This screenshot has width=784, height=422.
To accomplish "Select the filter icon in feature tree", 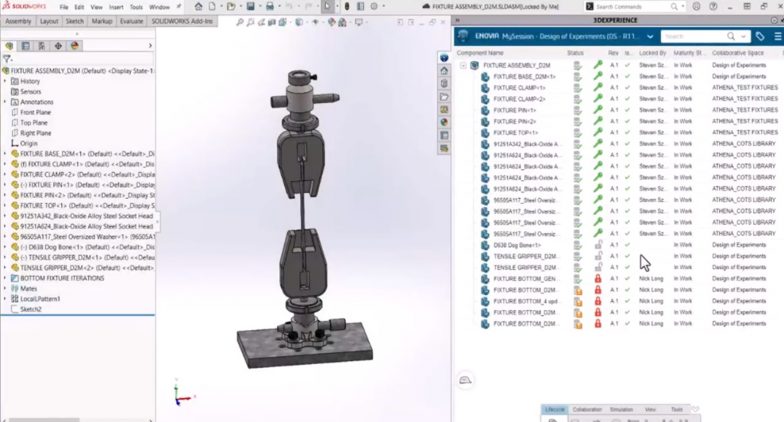I will pos(7,59).
